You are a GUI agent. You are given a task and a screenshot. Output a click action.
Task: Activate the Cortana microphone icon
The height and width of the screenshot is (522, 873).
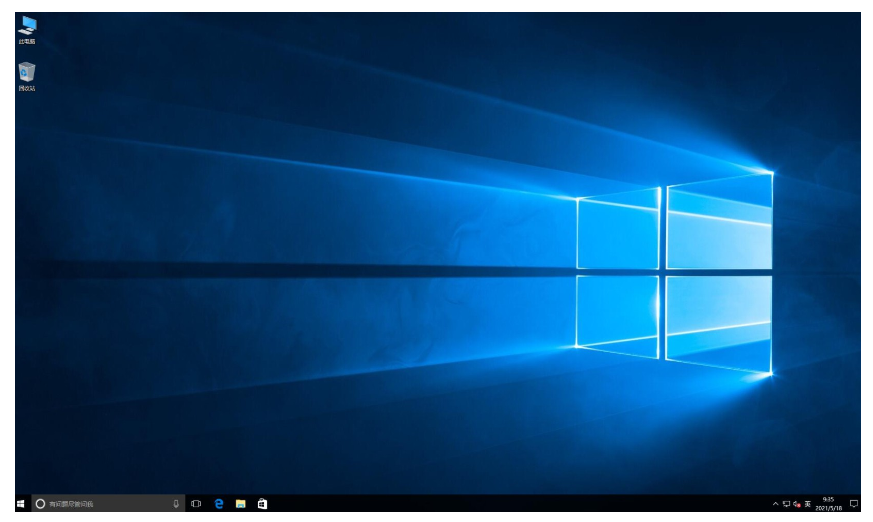[176, 504]
